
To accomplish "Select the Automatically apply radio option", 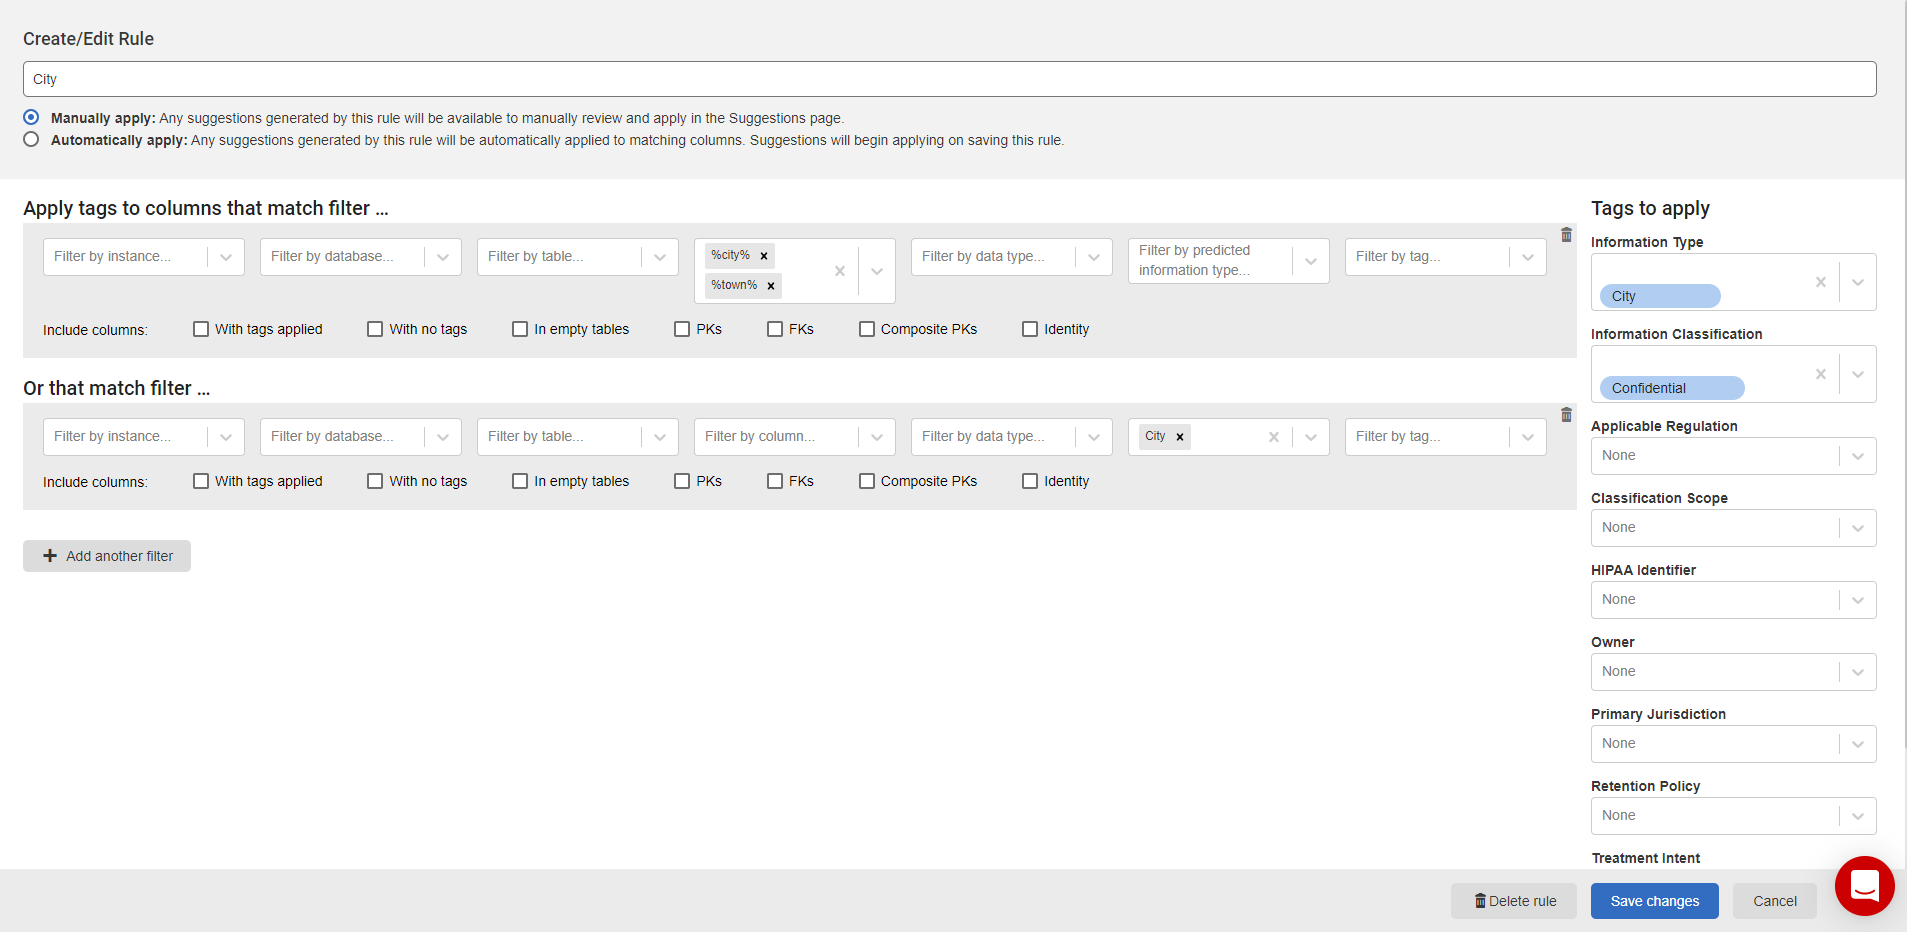I will coord(32,140).
